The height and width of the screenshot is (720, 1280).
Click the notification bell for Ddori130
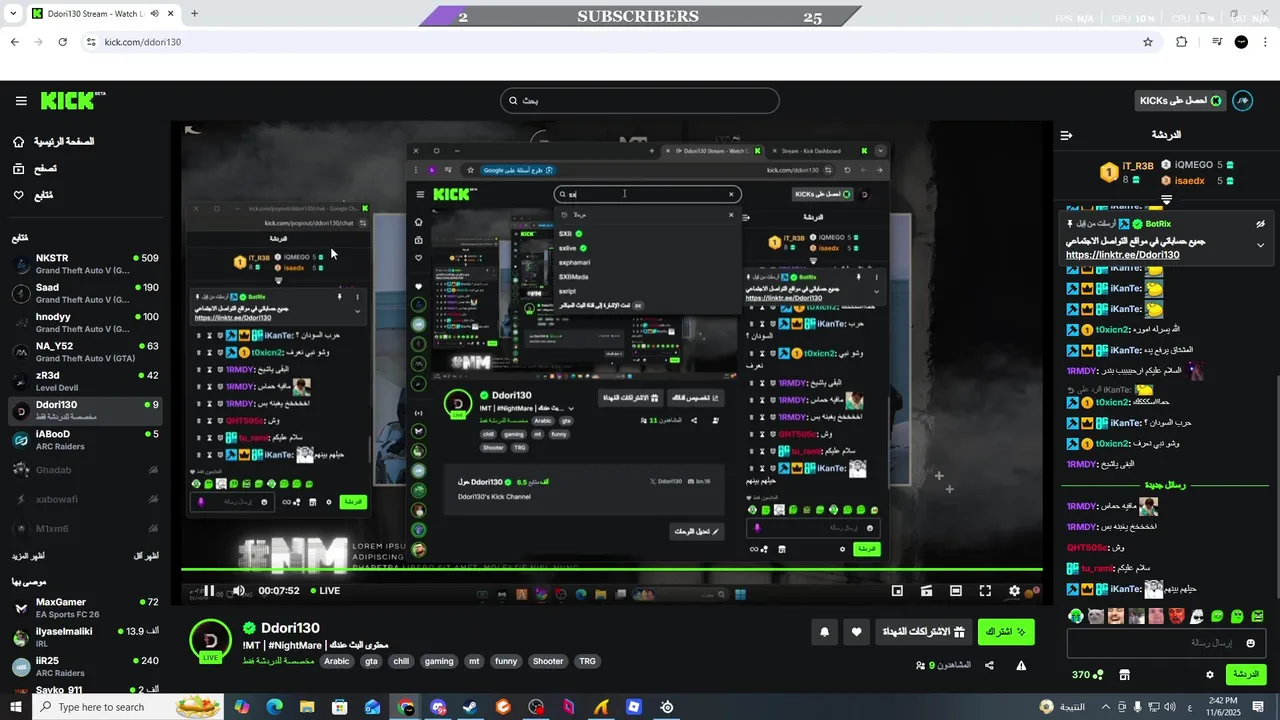pos(824,632)
